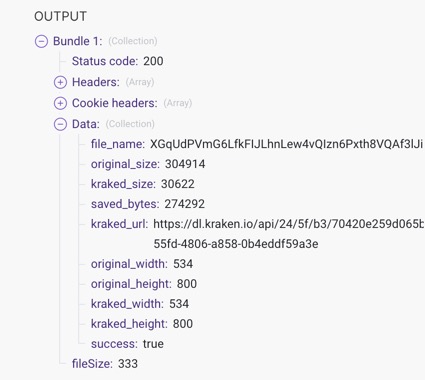The image size is (425, 380).
Task: Collapse the Data collection
Action: (x=60, y=124)
